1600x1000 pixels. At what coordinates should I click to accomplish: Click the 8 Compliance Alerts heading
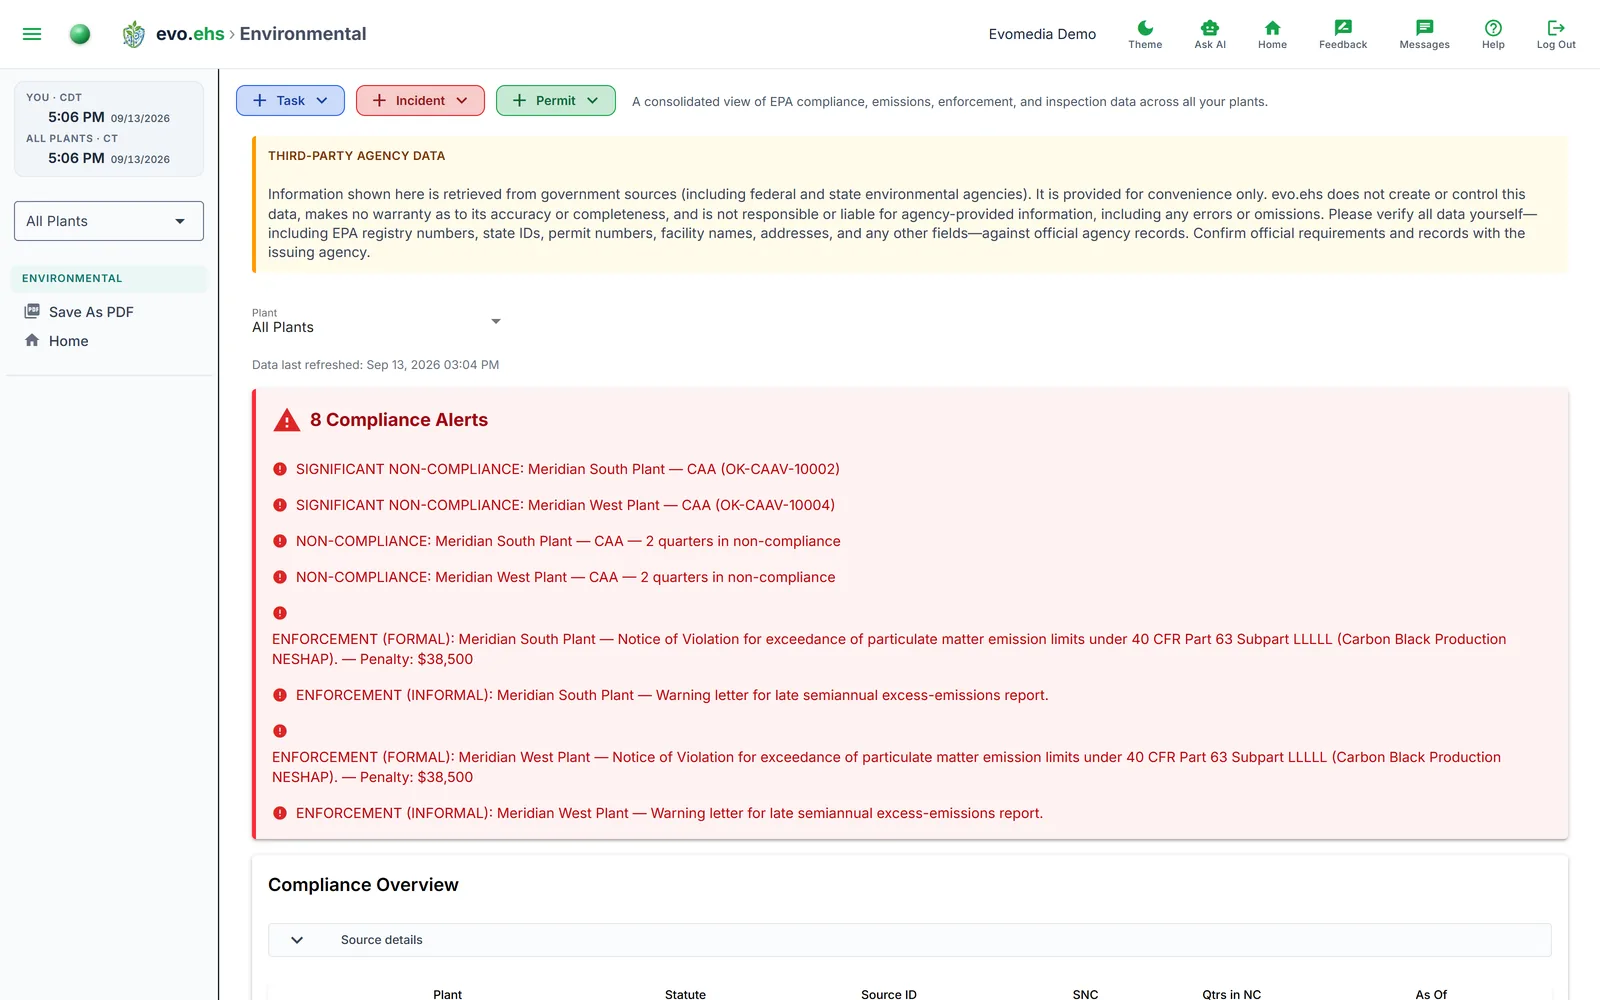coord(399,420)
